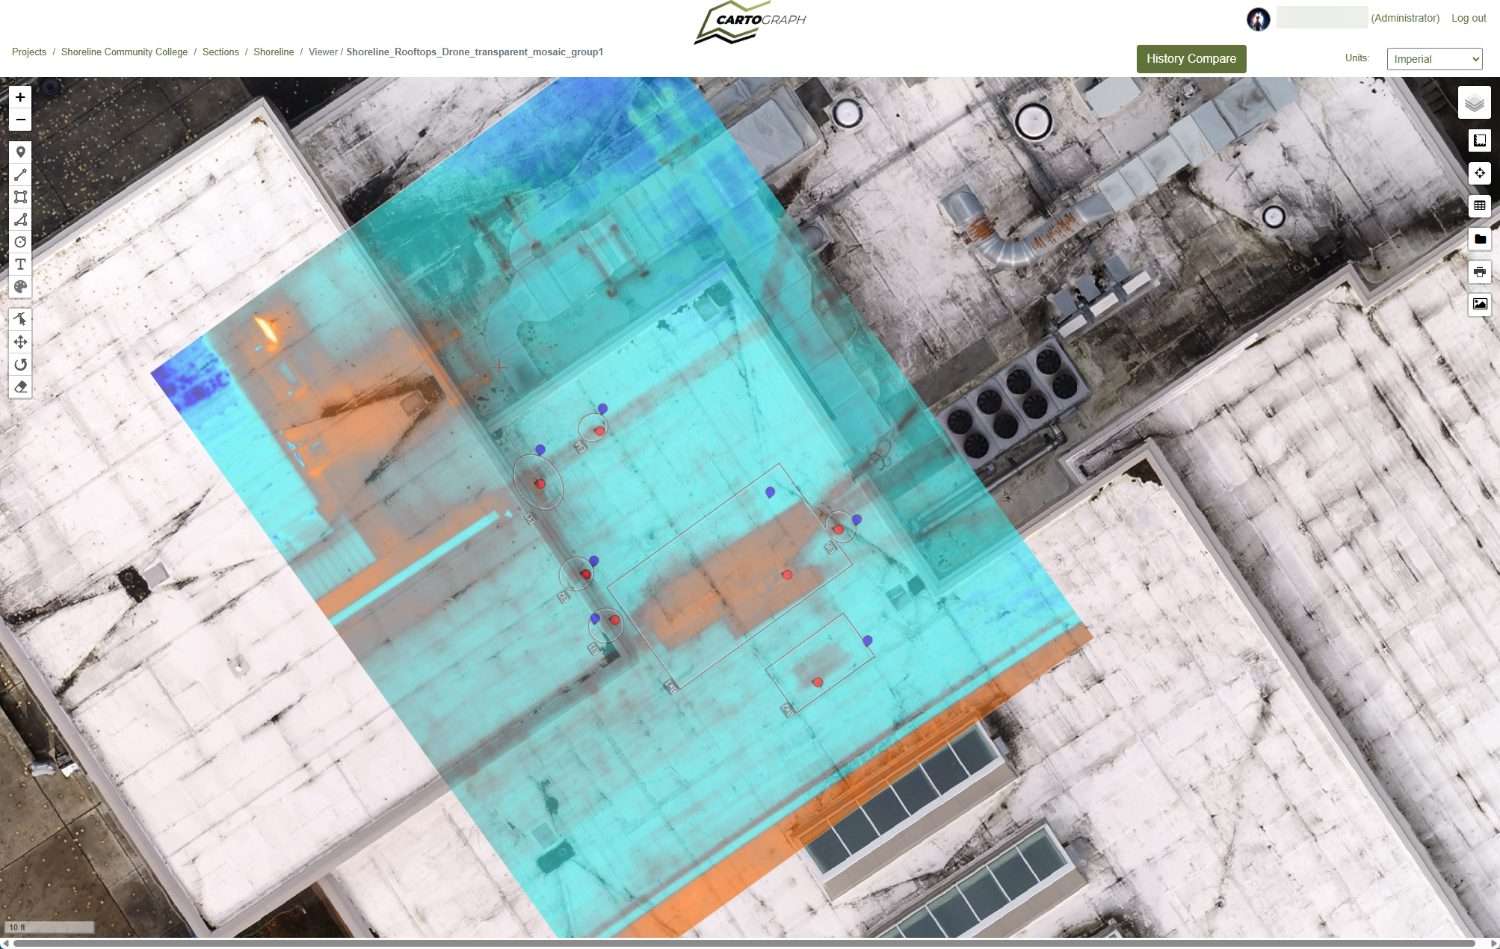Viewport: 1500px width, 949px height.
Task: Click red marker inside the small lower rectangle
Action: coord(817,682)
